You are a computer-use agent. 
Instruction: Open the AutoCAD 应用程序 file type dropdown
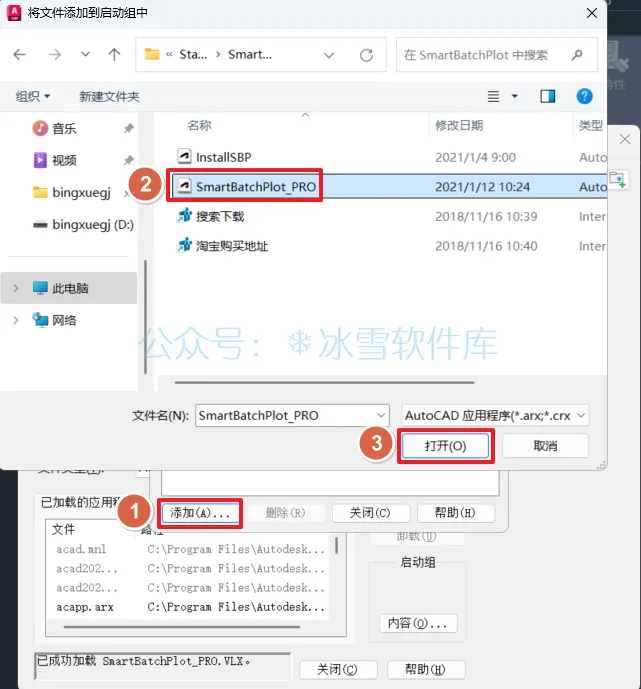point(495,415)
